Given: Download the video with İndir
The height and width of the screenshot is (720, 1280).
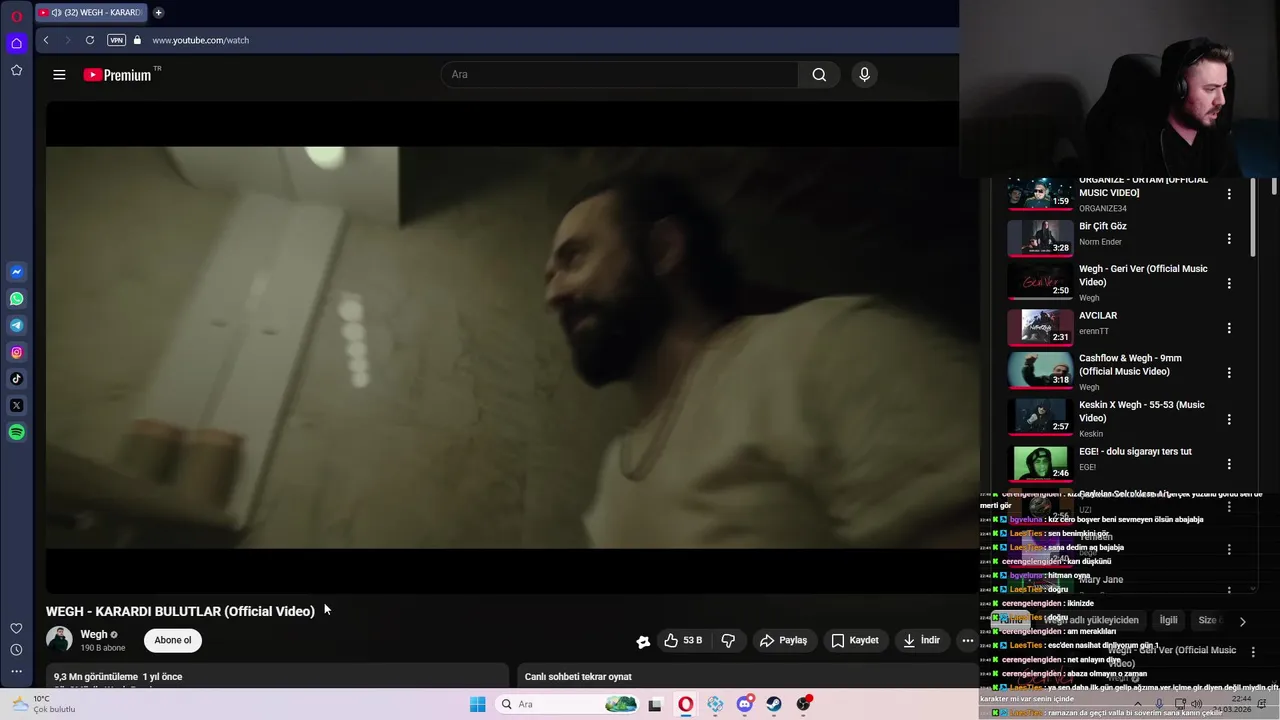Looking at the screenshot, I should point(921,640).
